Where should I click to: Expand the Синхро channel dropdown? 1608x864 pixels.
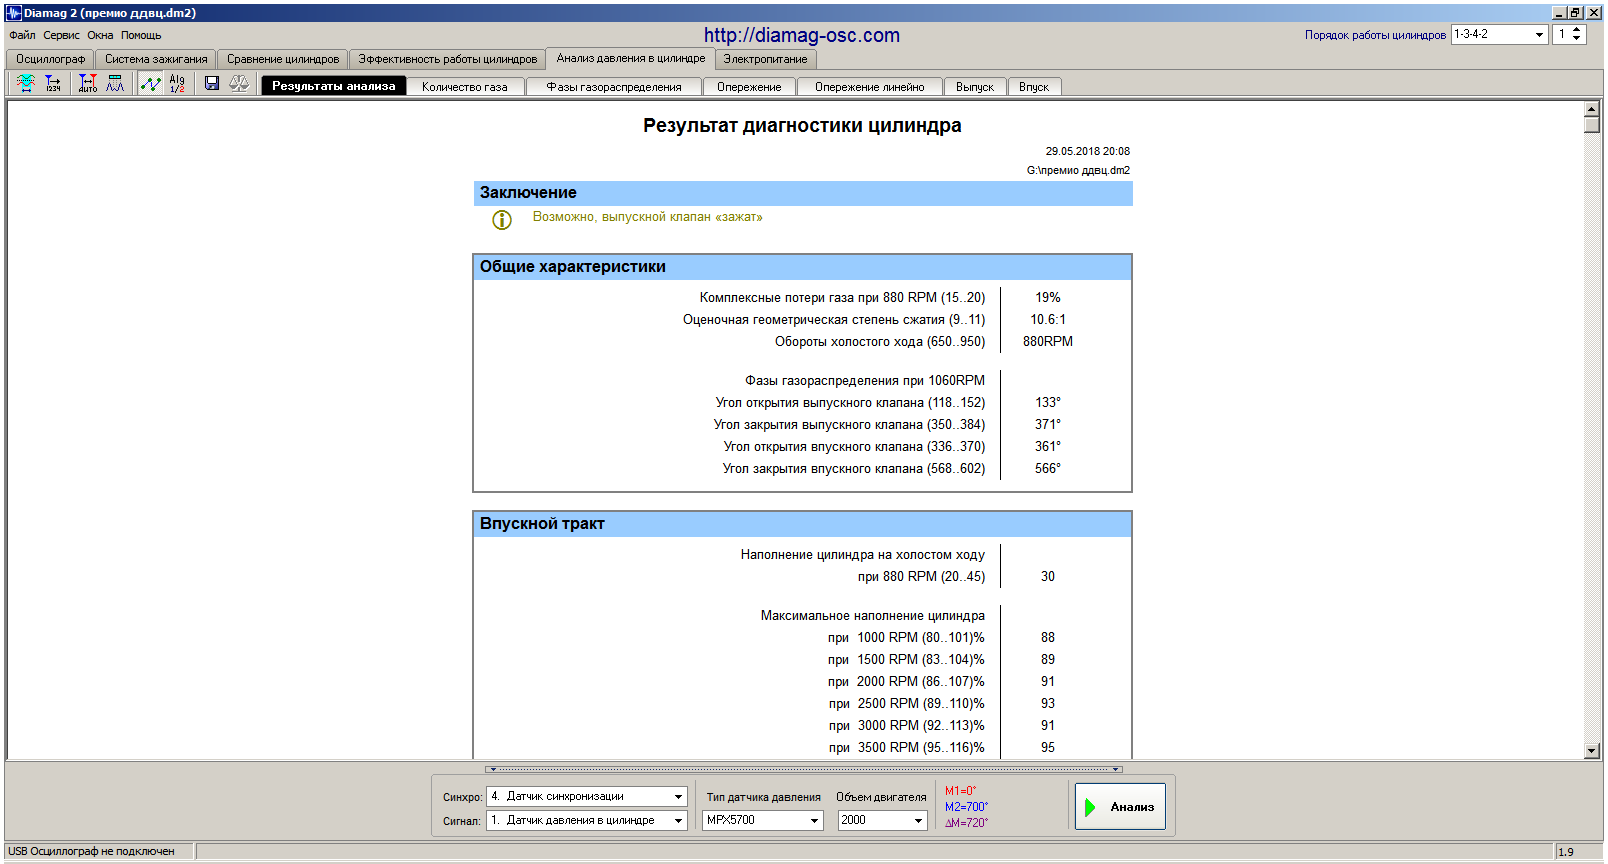(x=678, y=796)
